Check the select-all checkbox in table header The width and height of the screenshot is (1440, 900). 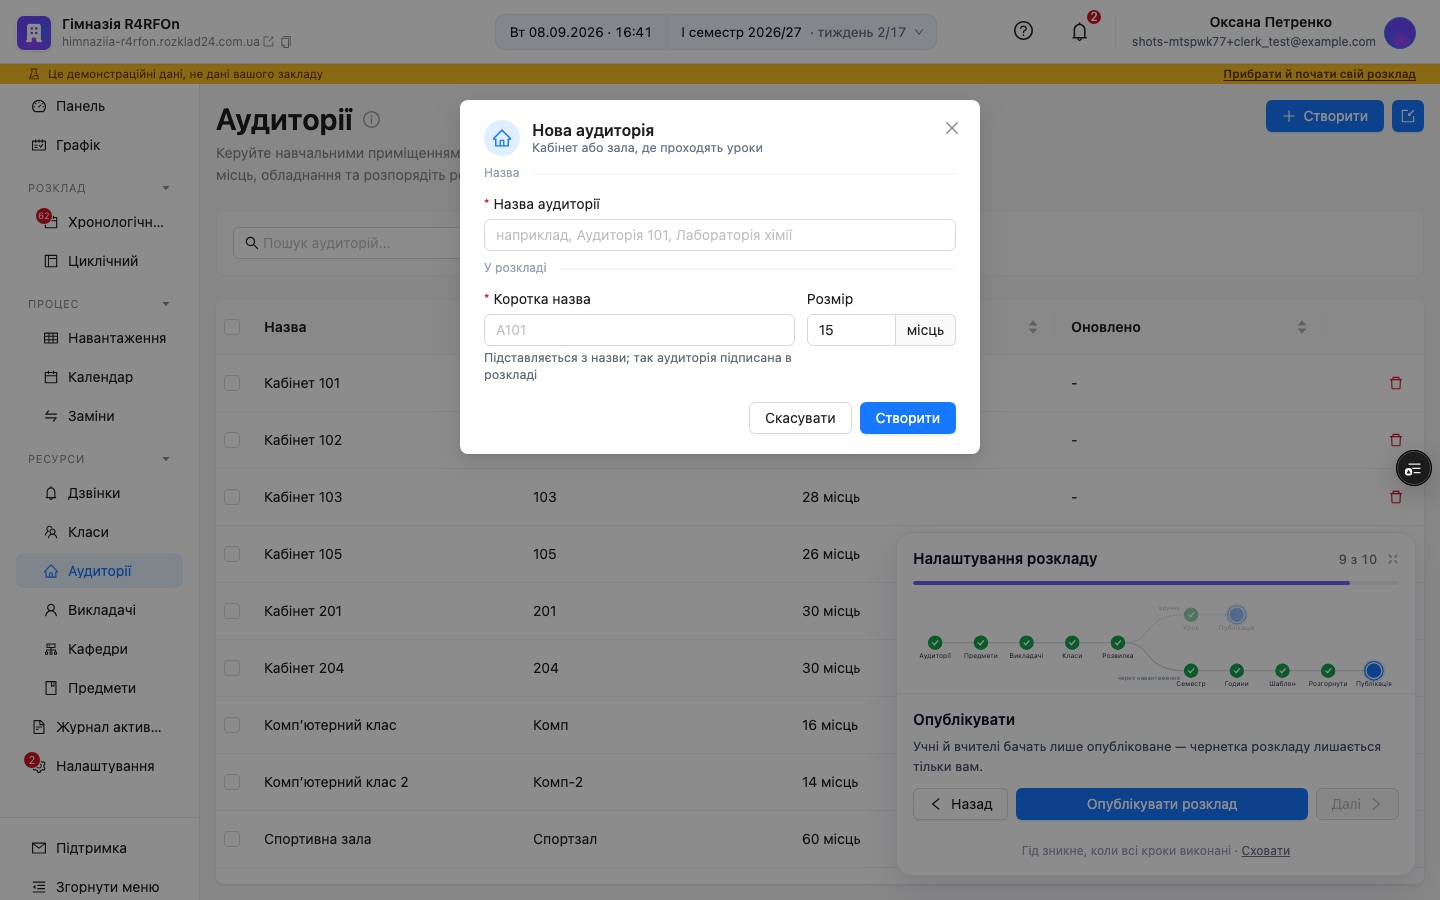click(232, 327)
